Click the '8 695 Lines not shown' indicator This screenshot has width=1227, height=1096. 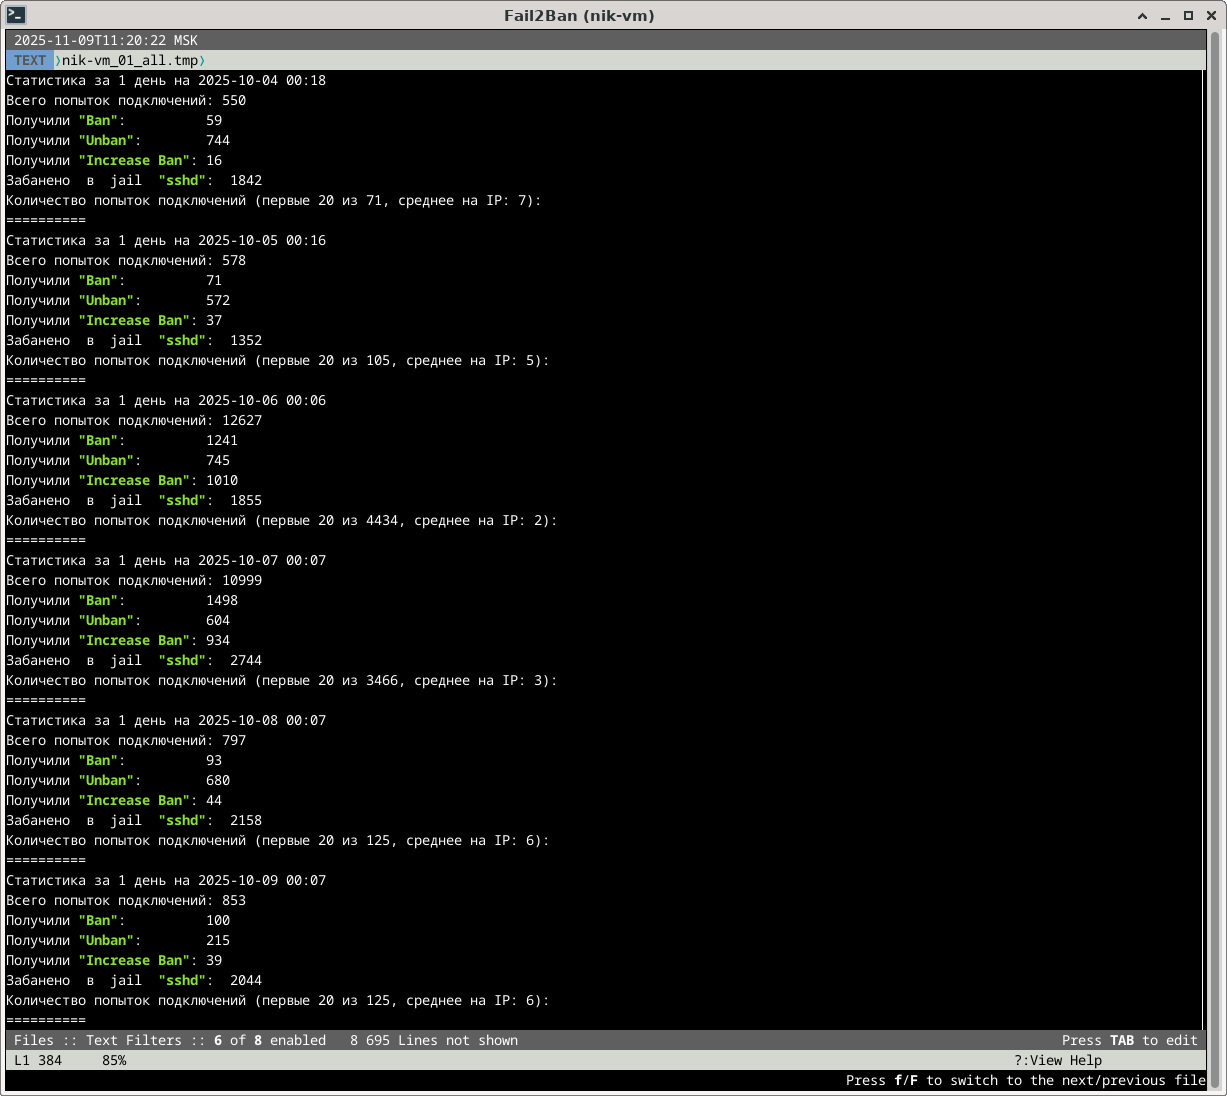(434, 1040)
